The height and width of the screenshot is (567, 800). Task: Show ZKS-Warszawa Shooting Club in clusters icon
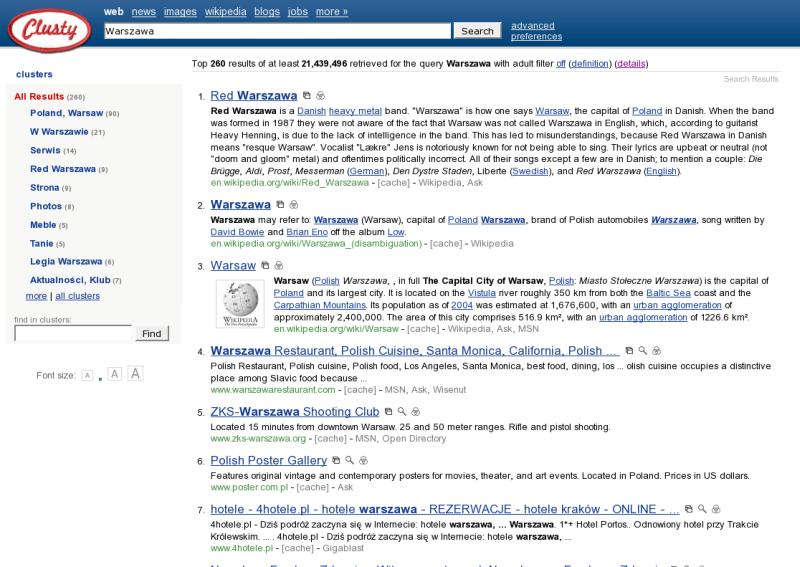pos(416,411)
